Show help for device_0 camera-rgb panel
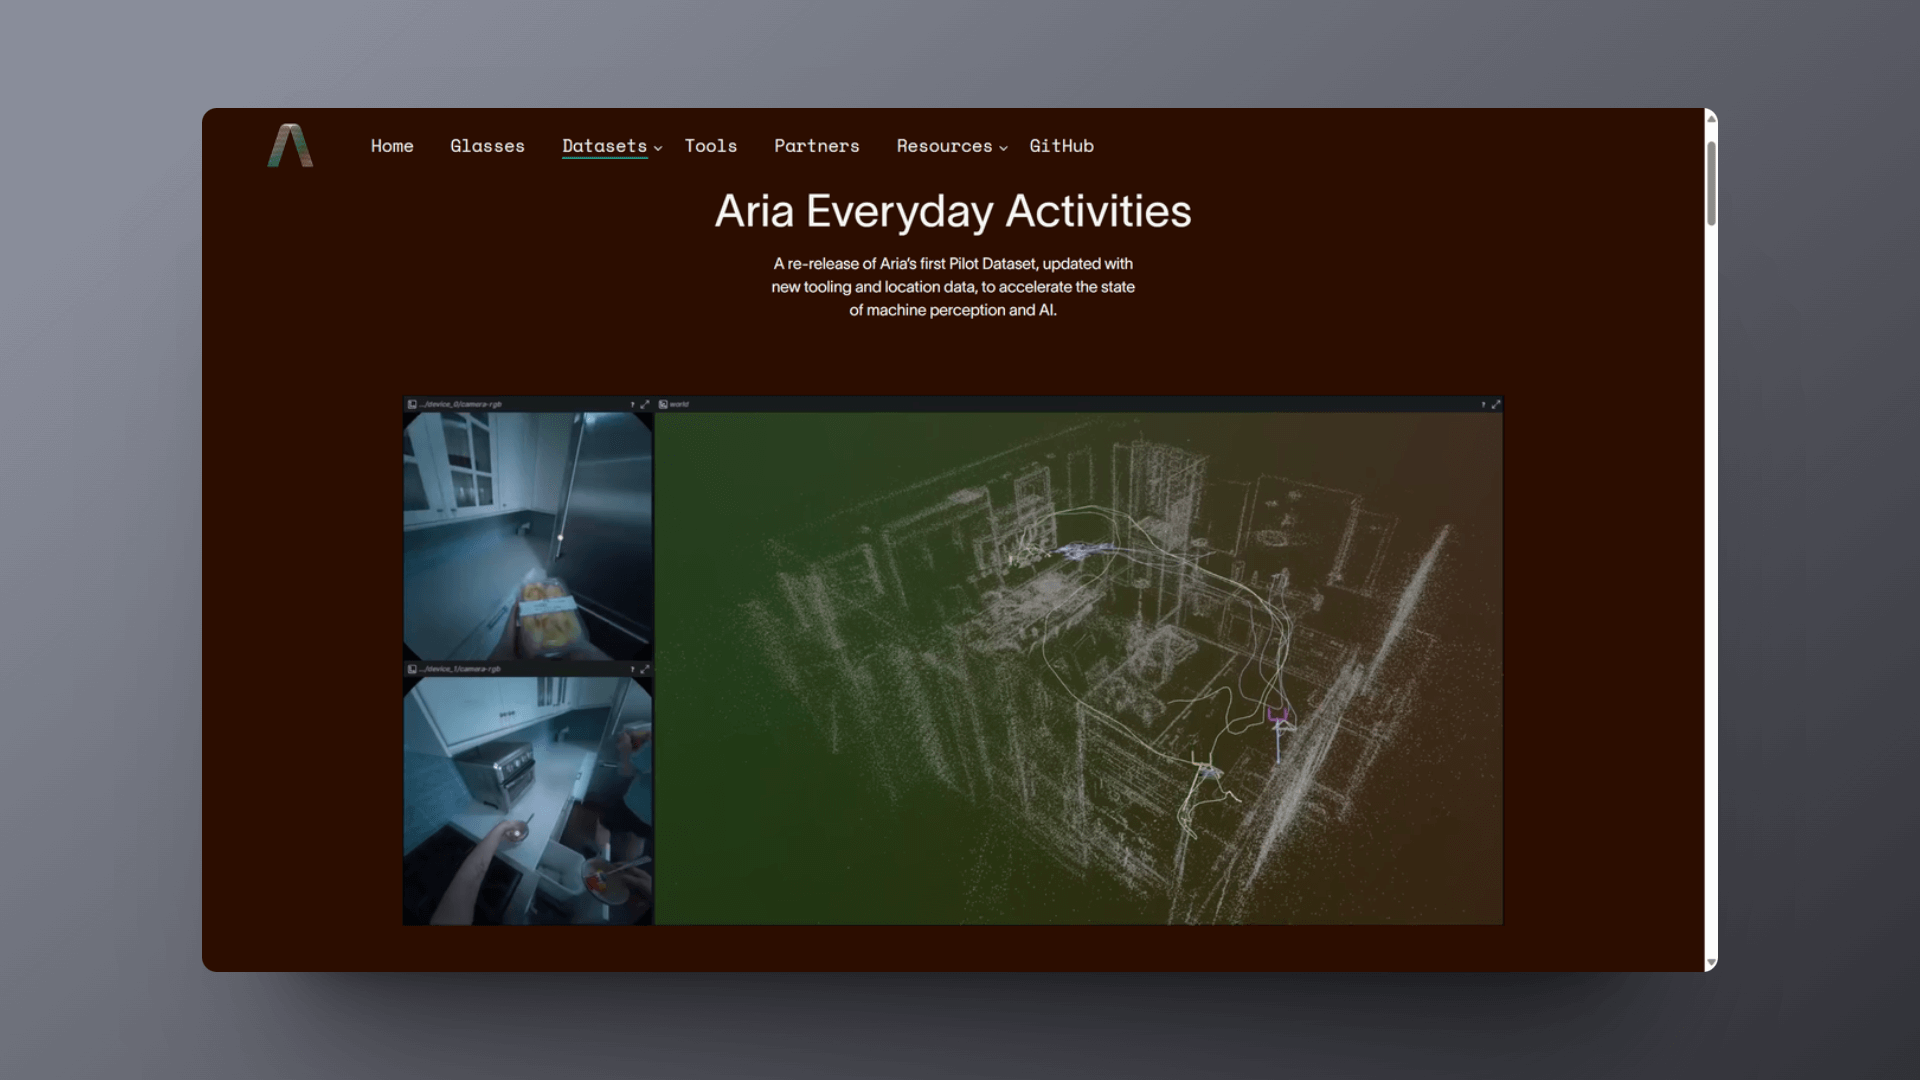Image resolution: width=1920 pixels, height=1080 pixels. pyautogui.click(x=632, y=405)
